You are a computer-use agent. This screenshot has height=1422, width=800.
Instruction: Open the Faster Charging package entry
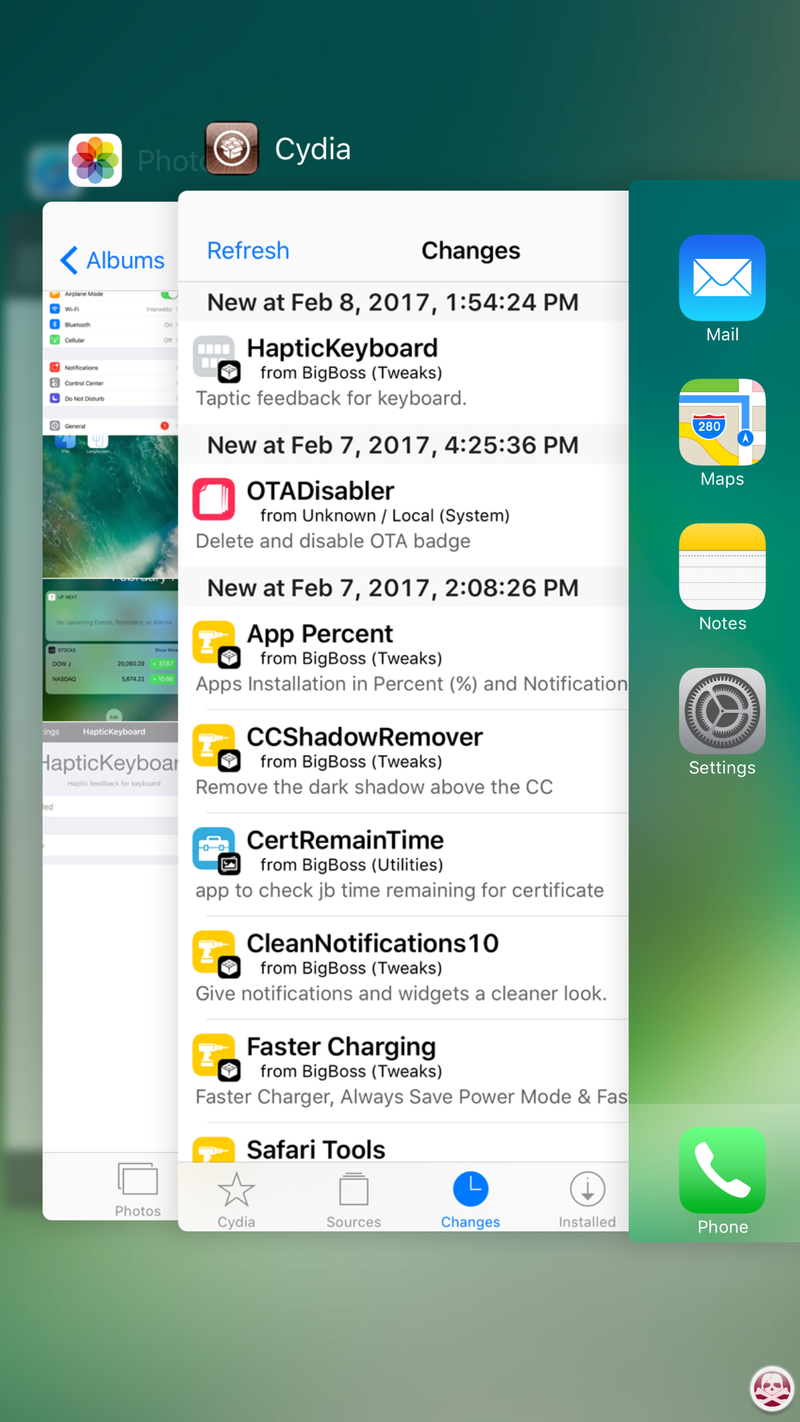403,1070
